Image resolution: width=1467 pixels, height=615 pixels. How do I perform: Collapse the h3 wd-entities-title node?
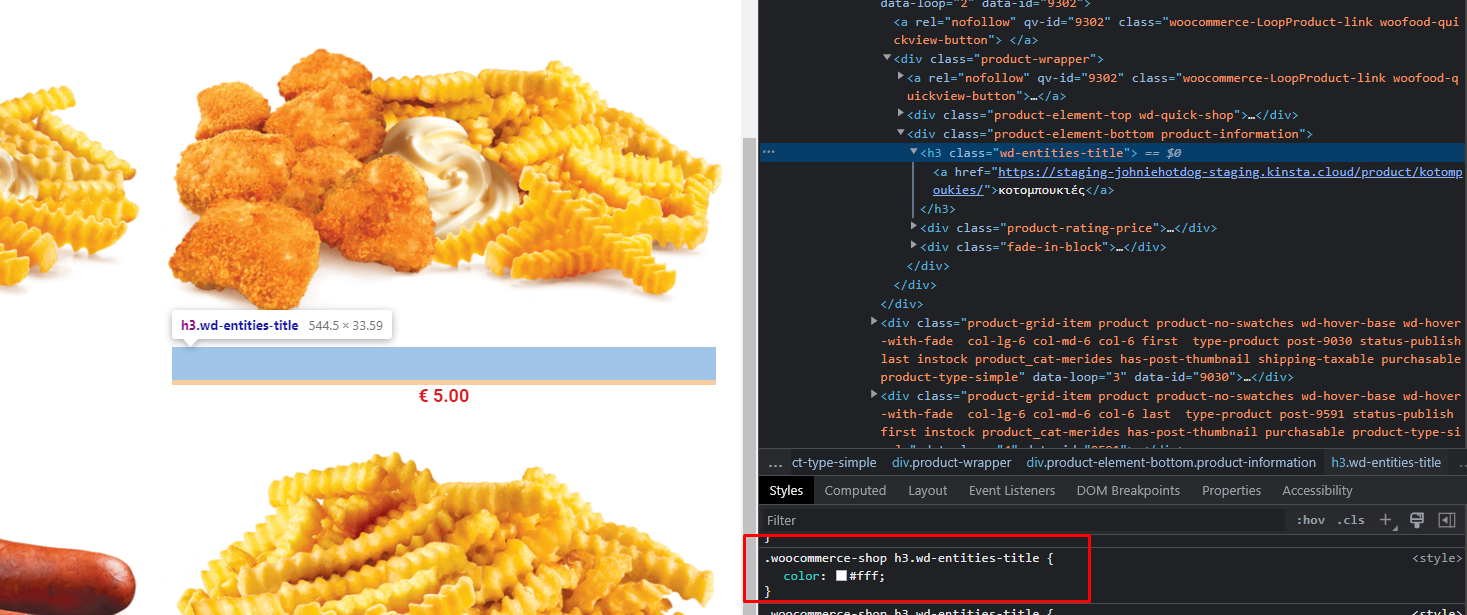click(x=913, y=152)
